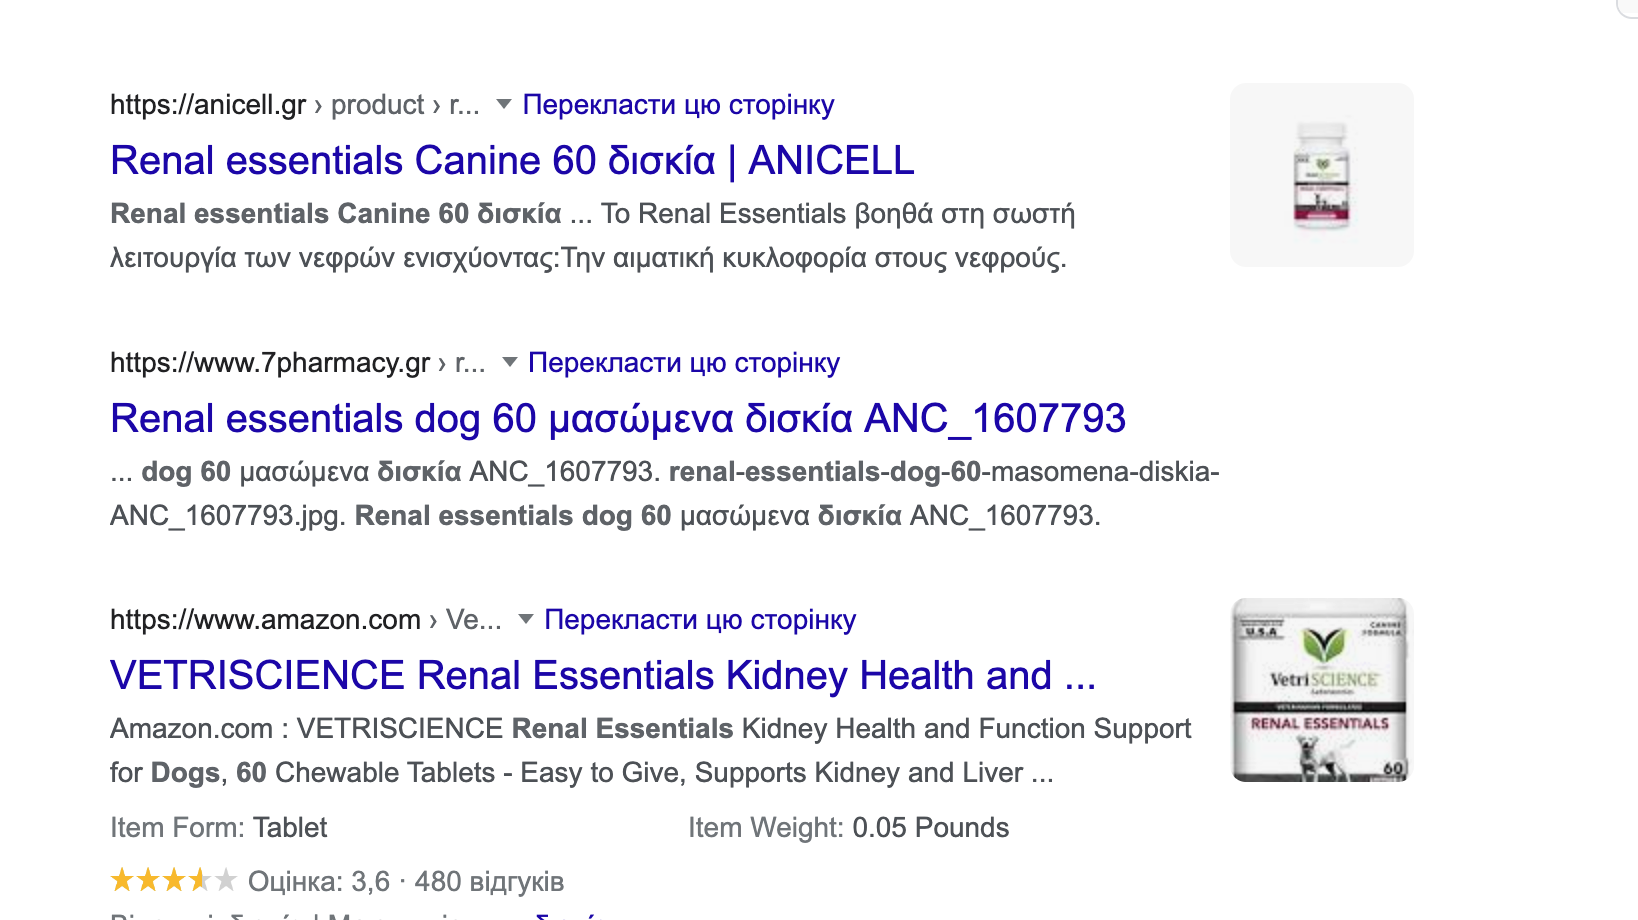Open the dropdown arrow next to 7pharmacy.gr URL

510,362
